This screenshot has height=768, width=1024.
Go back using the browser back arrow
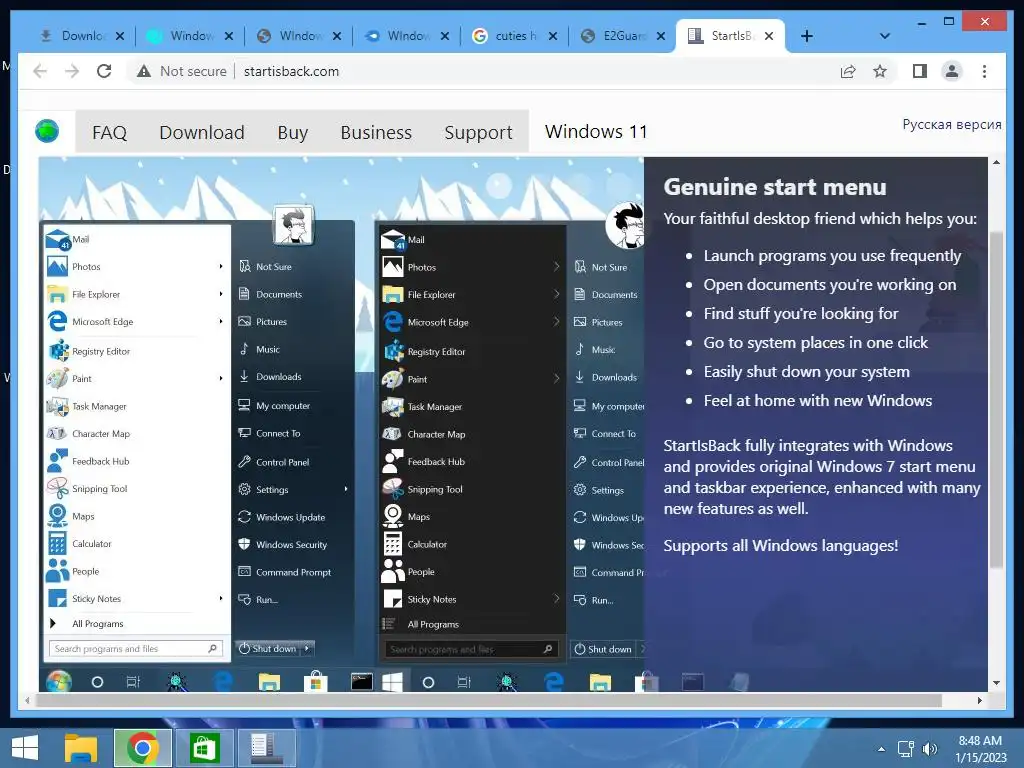40,71
